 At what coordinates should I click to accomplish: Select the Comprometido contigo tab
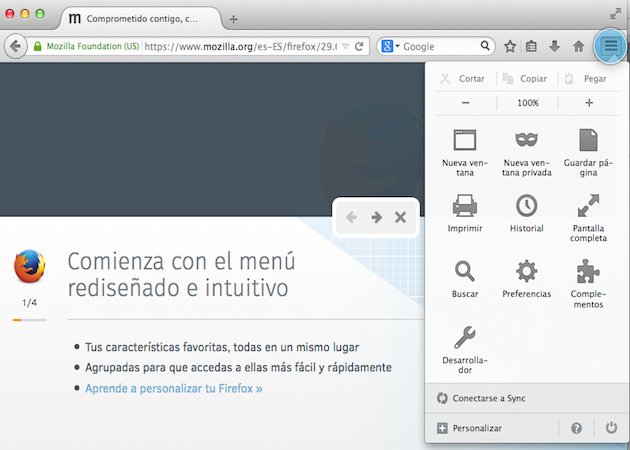pos(141,18)
